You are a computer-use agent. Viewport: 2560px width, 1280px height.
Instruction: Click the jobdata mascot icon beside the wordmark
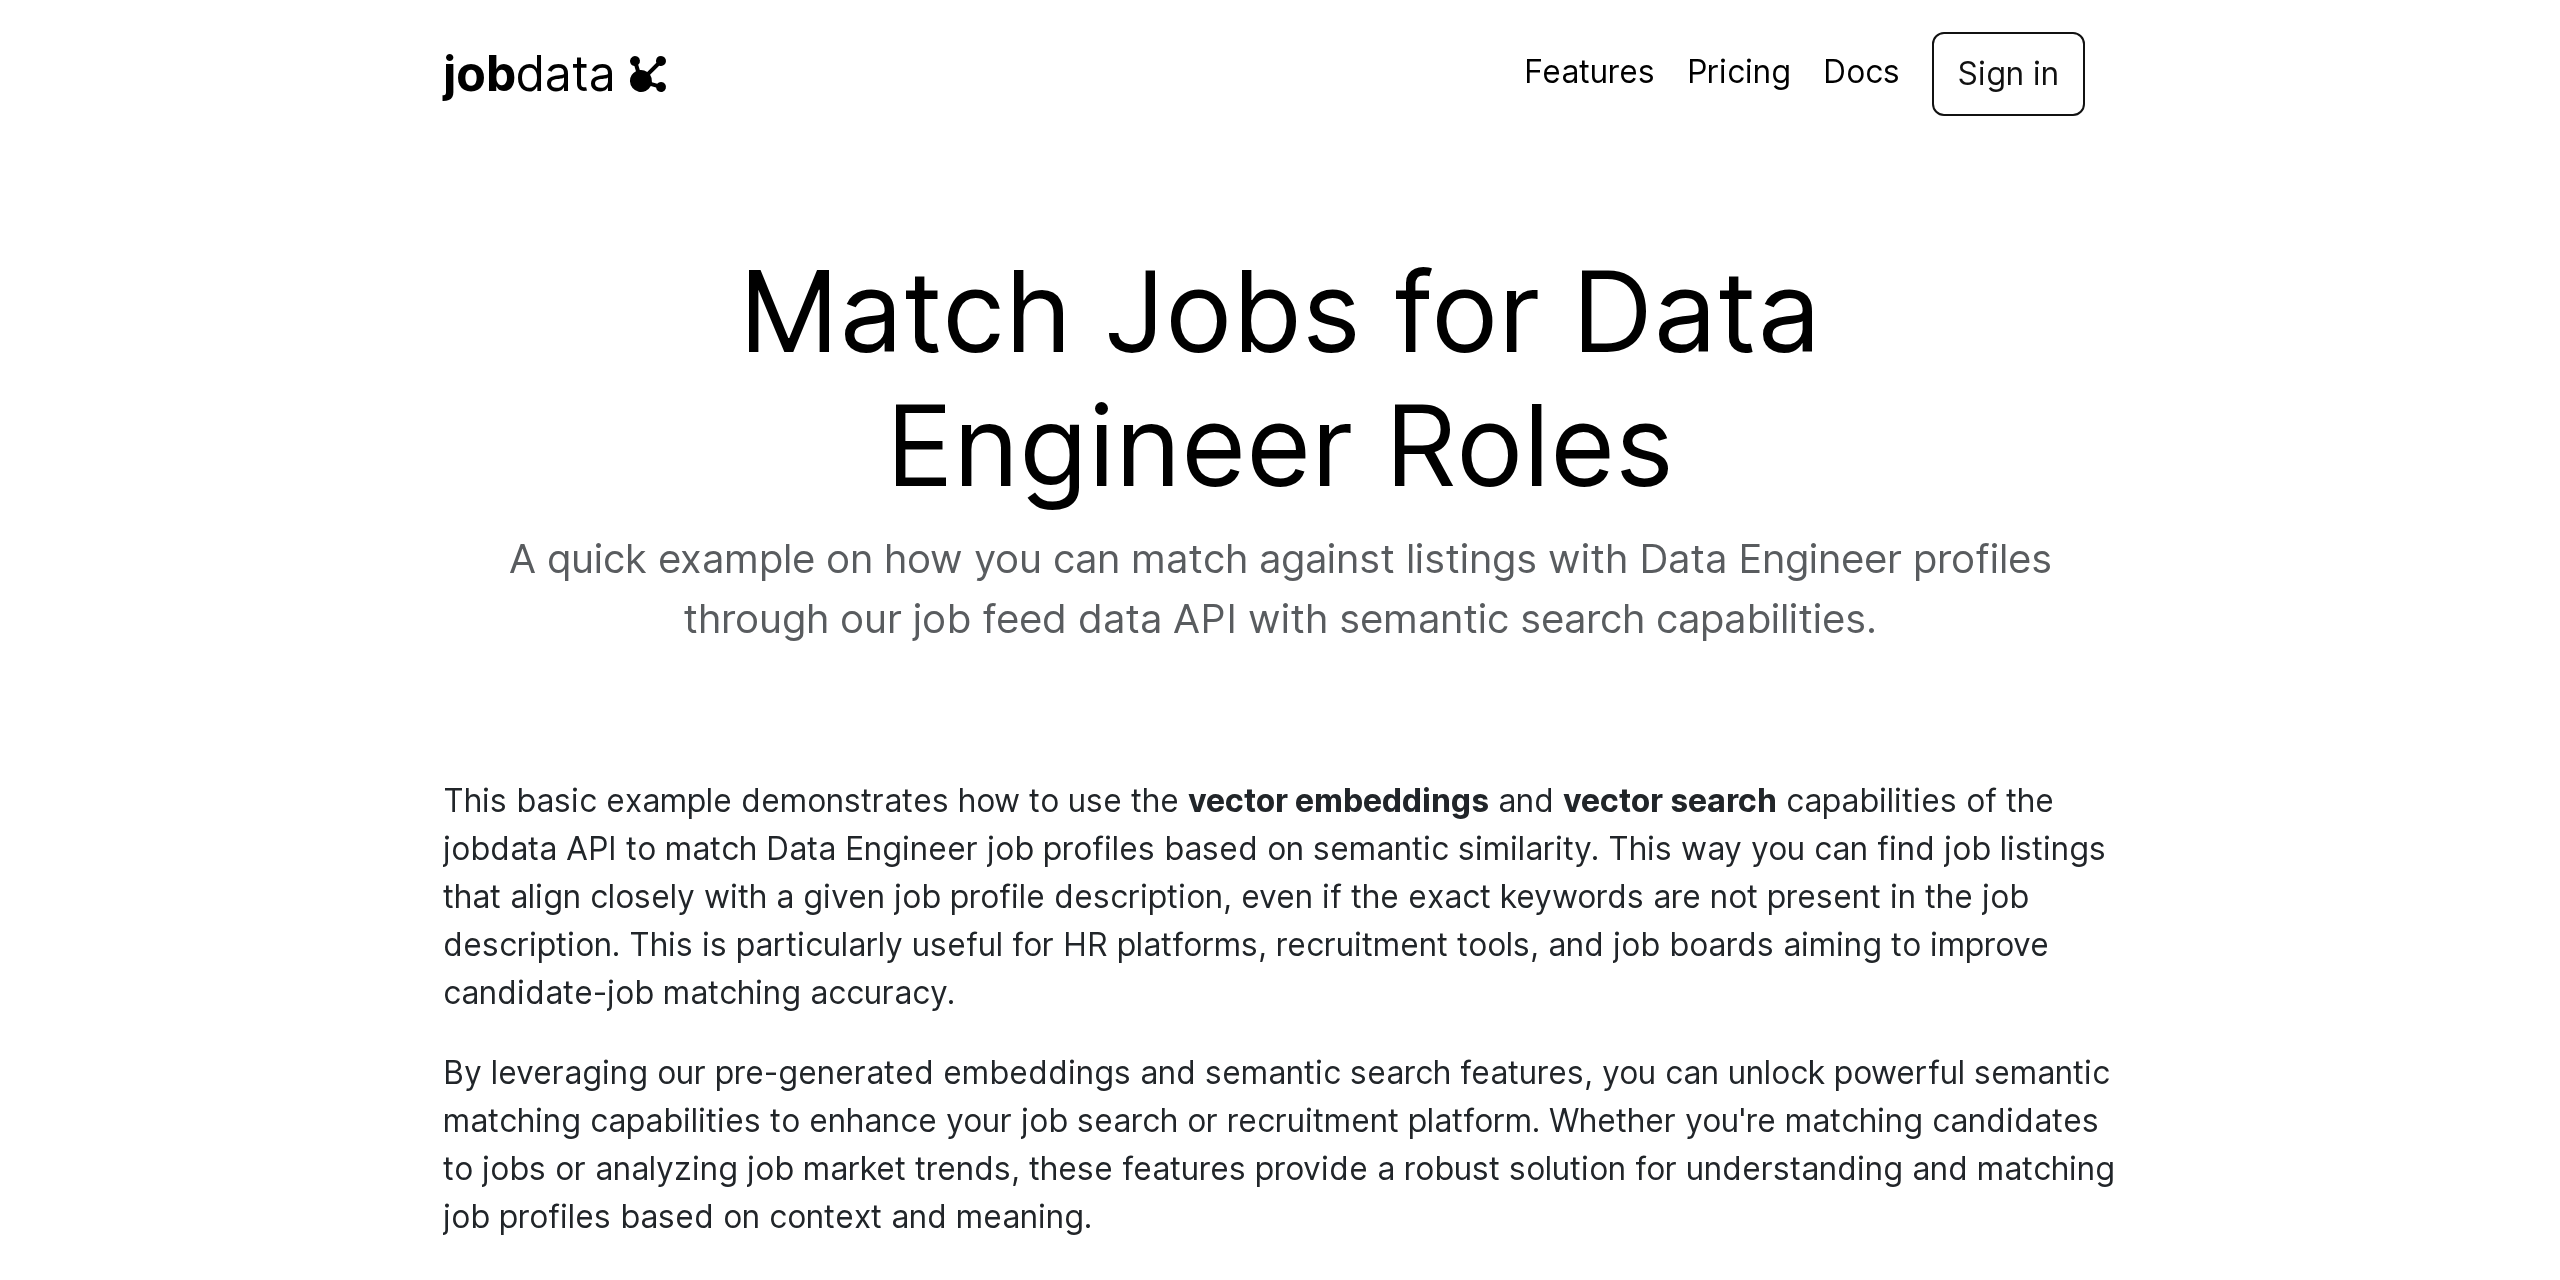coord(650,73)
